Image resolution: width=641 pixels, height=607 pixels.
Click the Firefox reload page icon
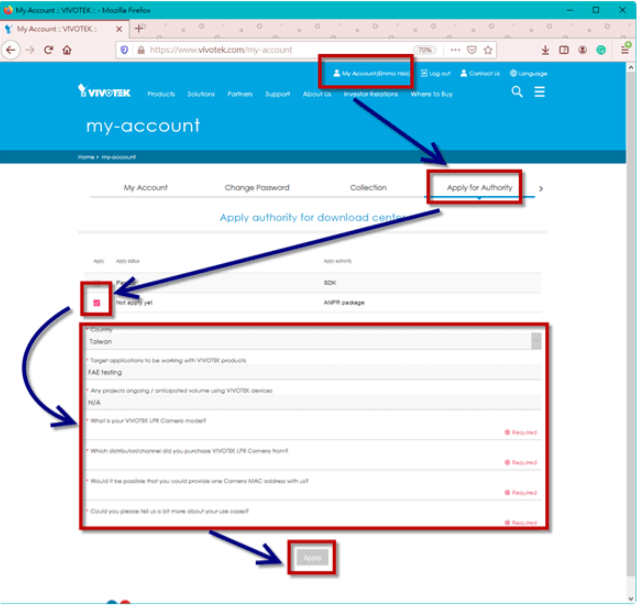(48, 49)
